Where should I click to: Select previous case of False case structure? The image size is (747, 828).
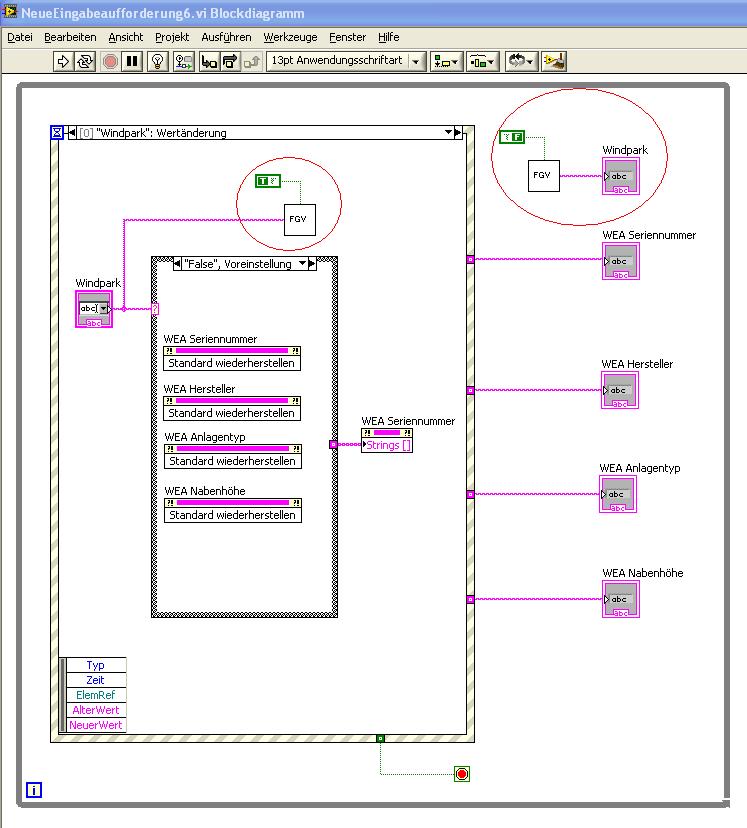point(177,264)
